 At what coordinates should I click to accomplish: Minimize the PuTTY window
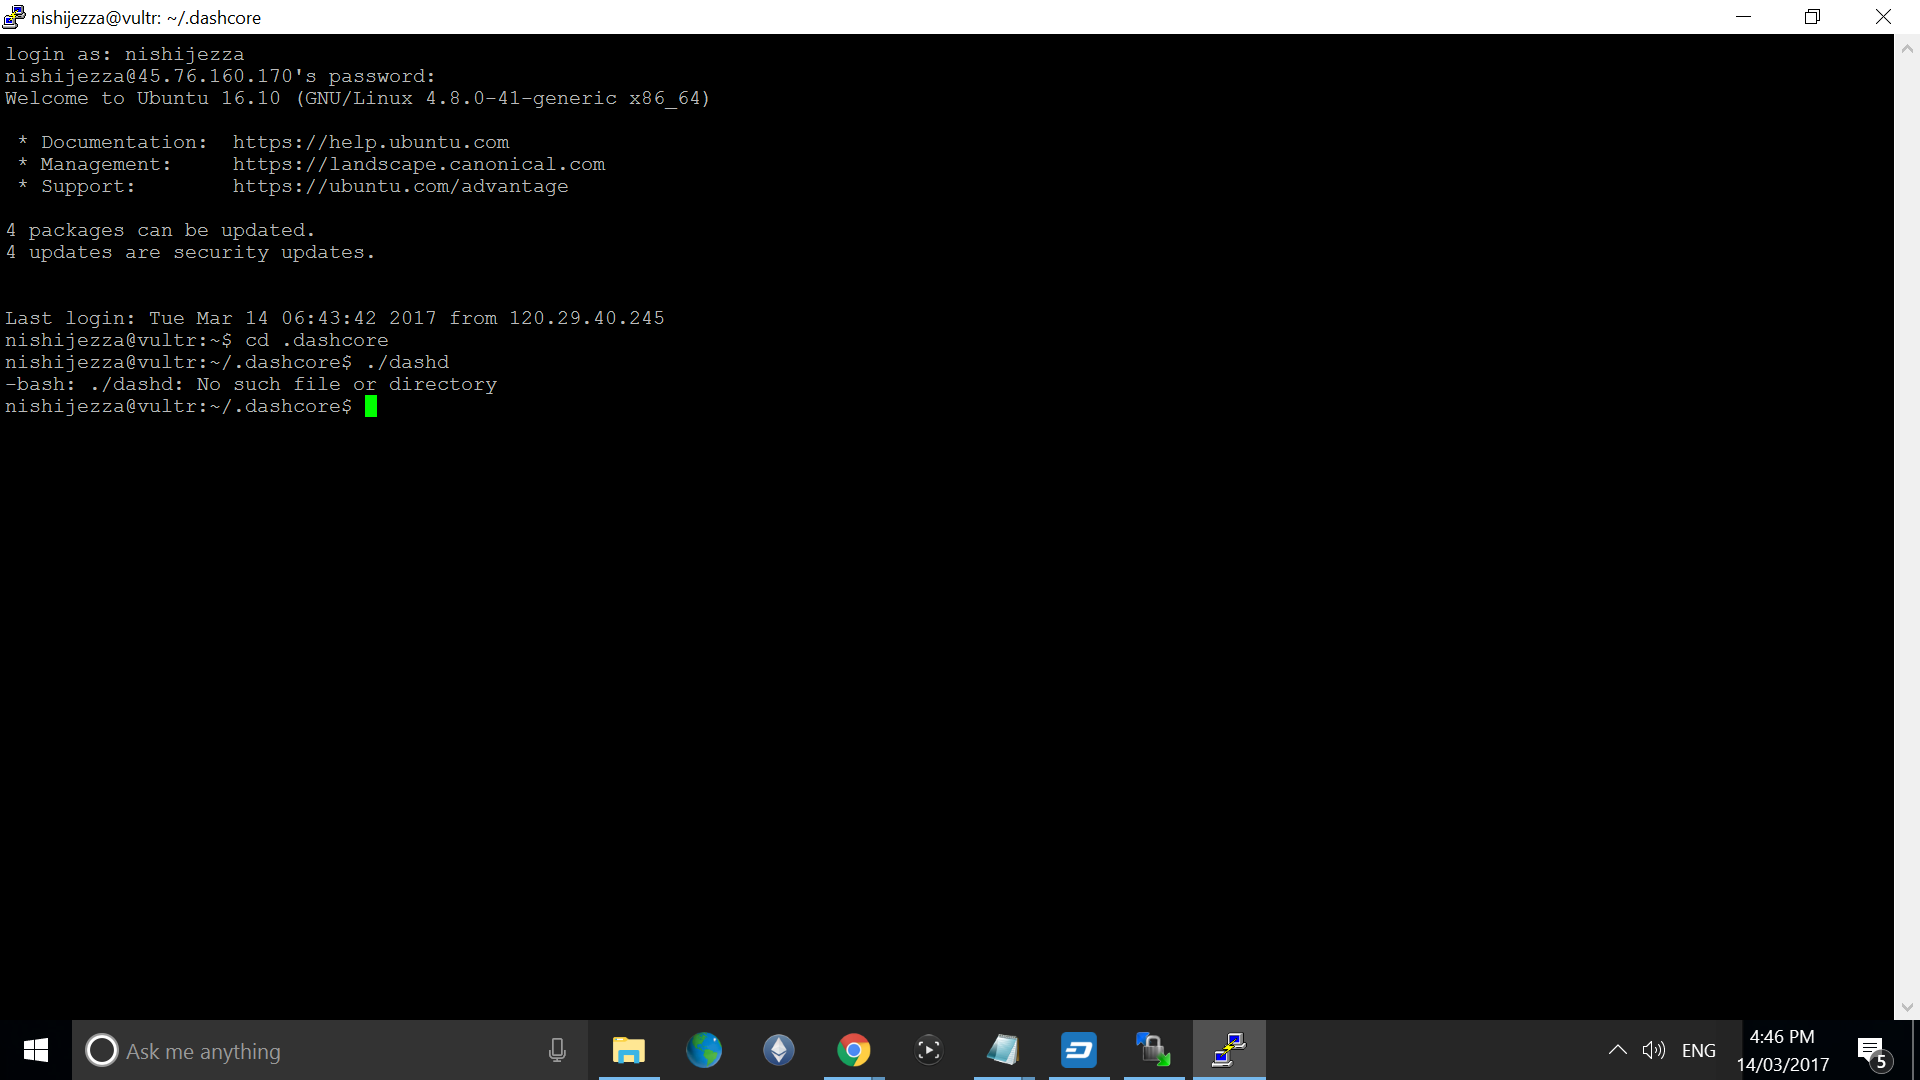click(x=1743, y=17)
